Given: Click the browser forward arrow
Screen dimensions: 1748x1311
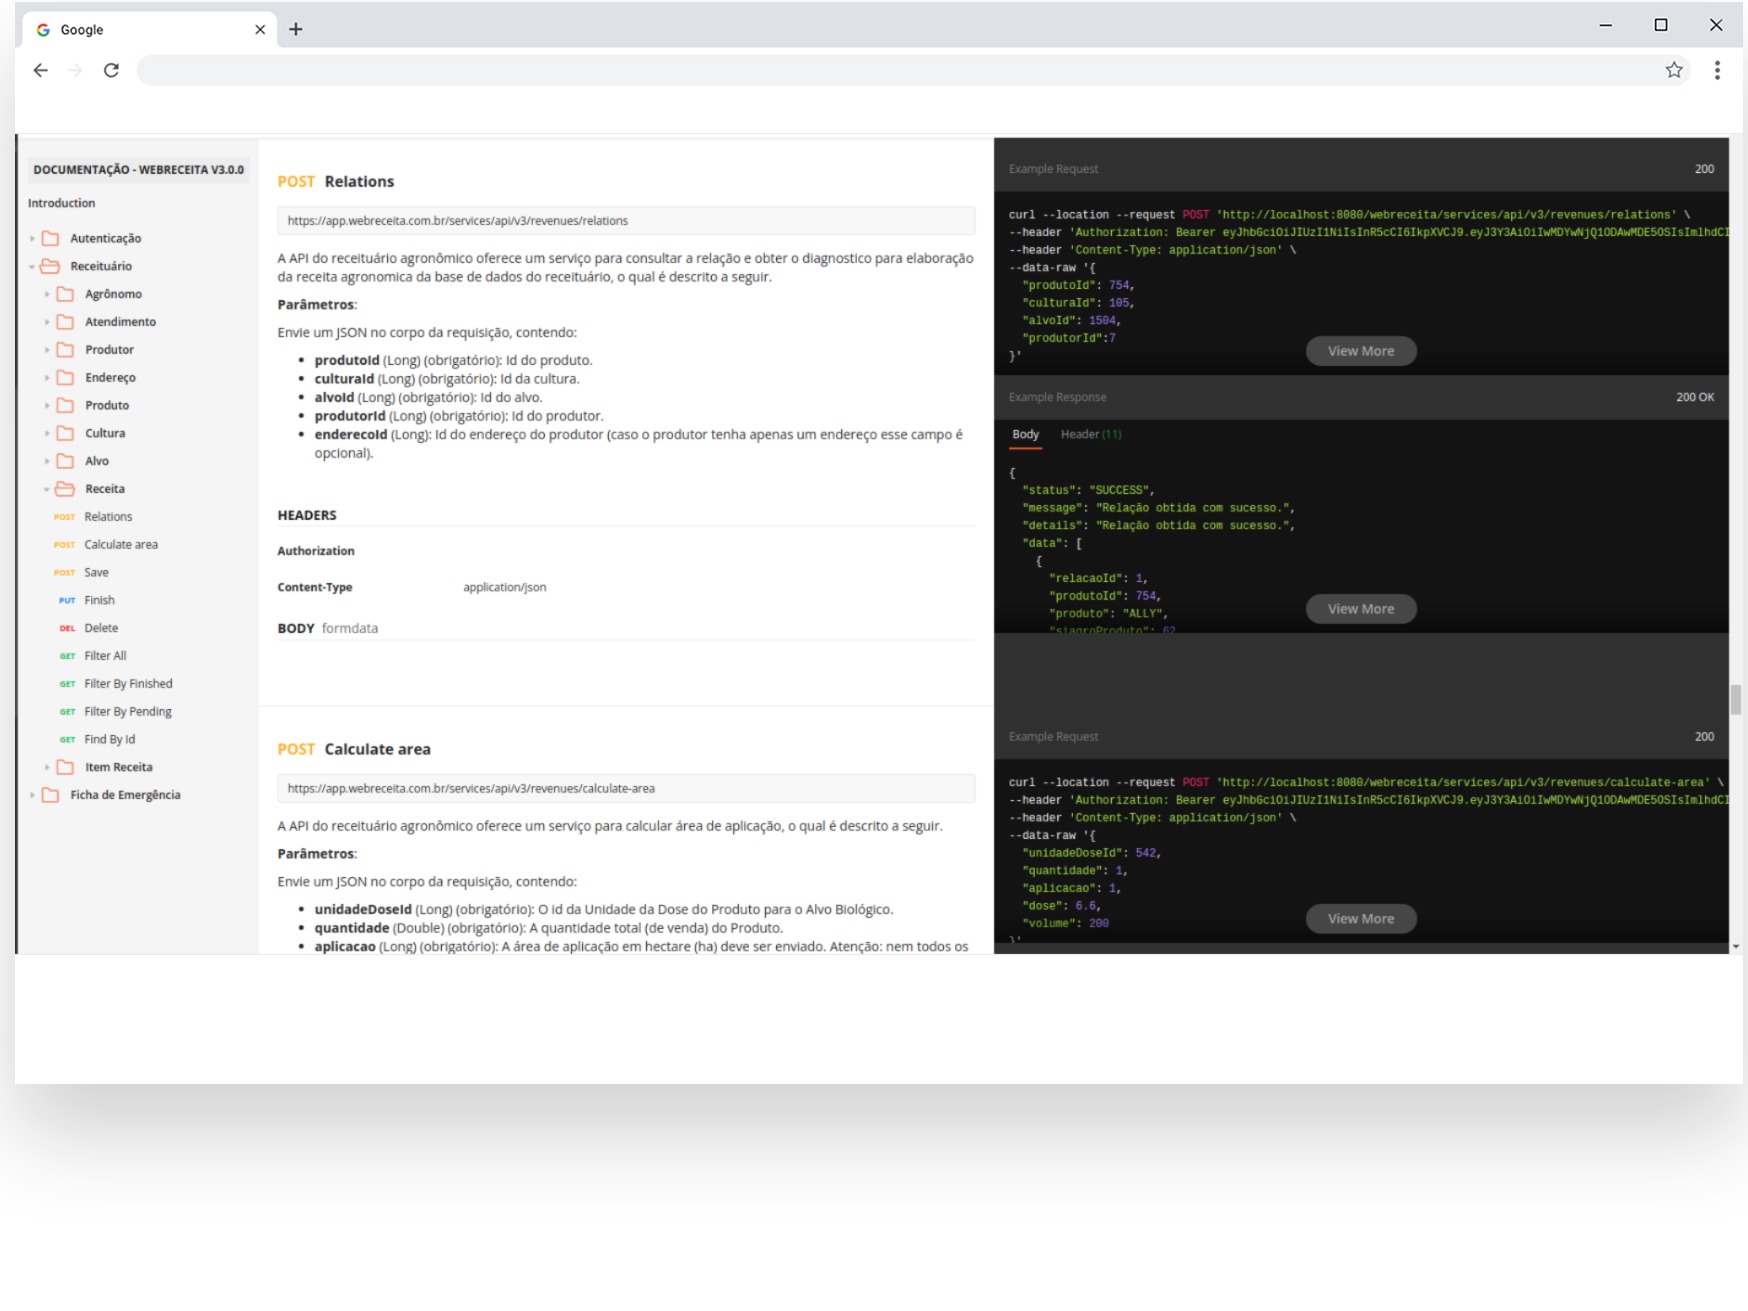Looking at the screenshot, I should click(75, 70).
